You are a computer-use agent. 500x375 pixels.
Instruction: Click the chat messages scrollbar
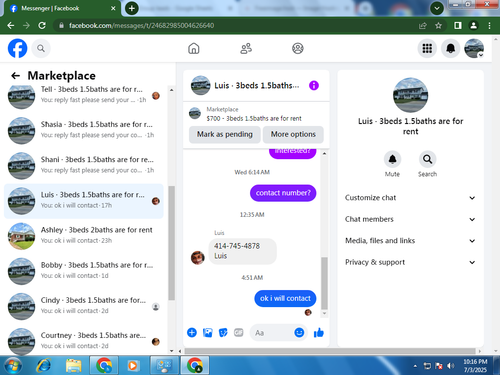click(324, 283)
